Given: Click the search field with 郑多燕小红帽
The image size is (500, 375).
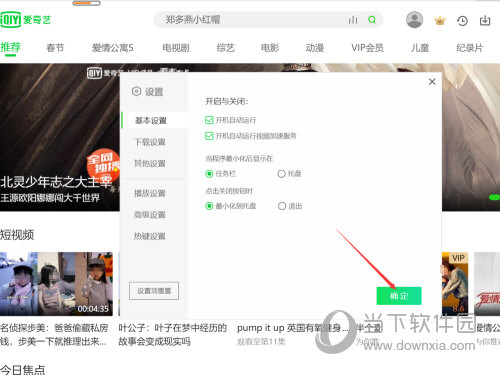Looking at the screenshot, I should [268, 20].
